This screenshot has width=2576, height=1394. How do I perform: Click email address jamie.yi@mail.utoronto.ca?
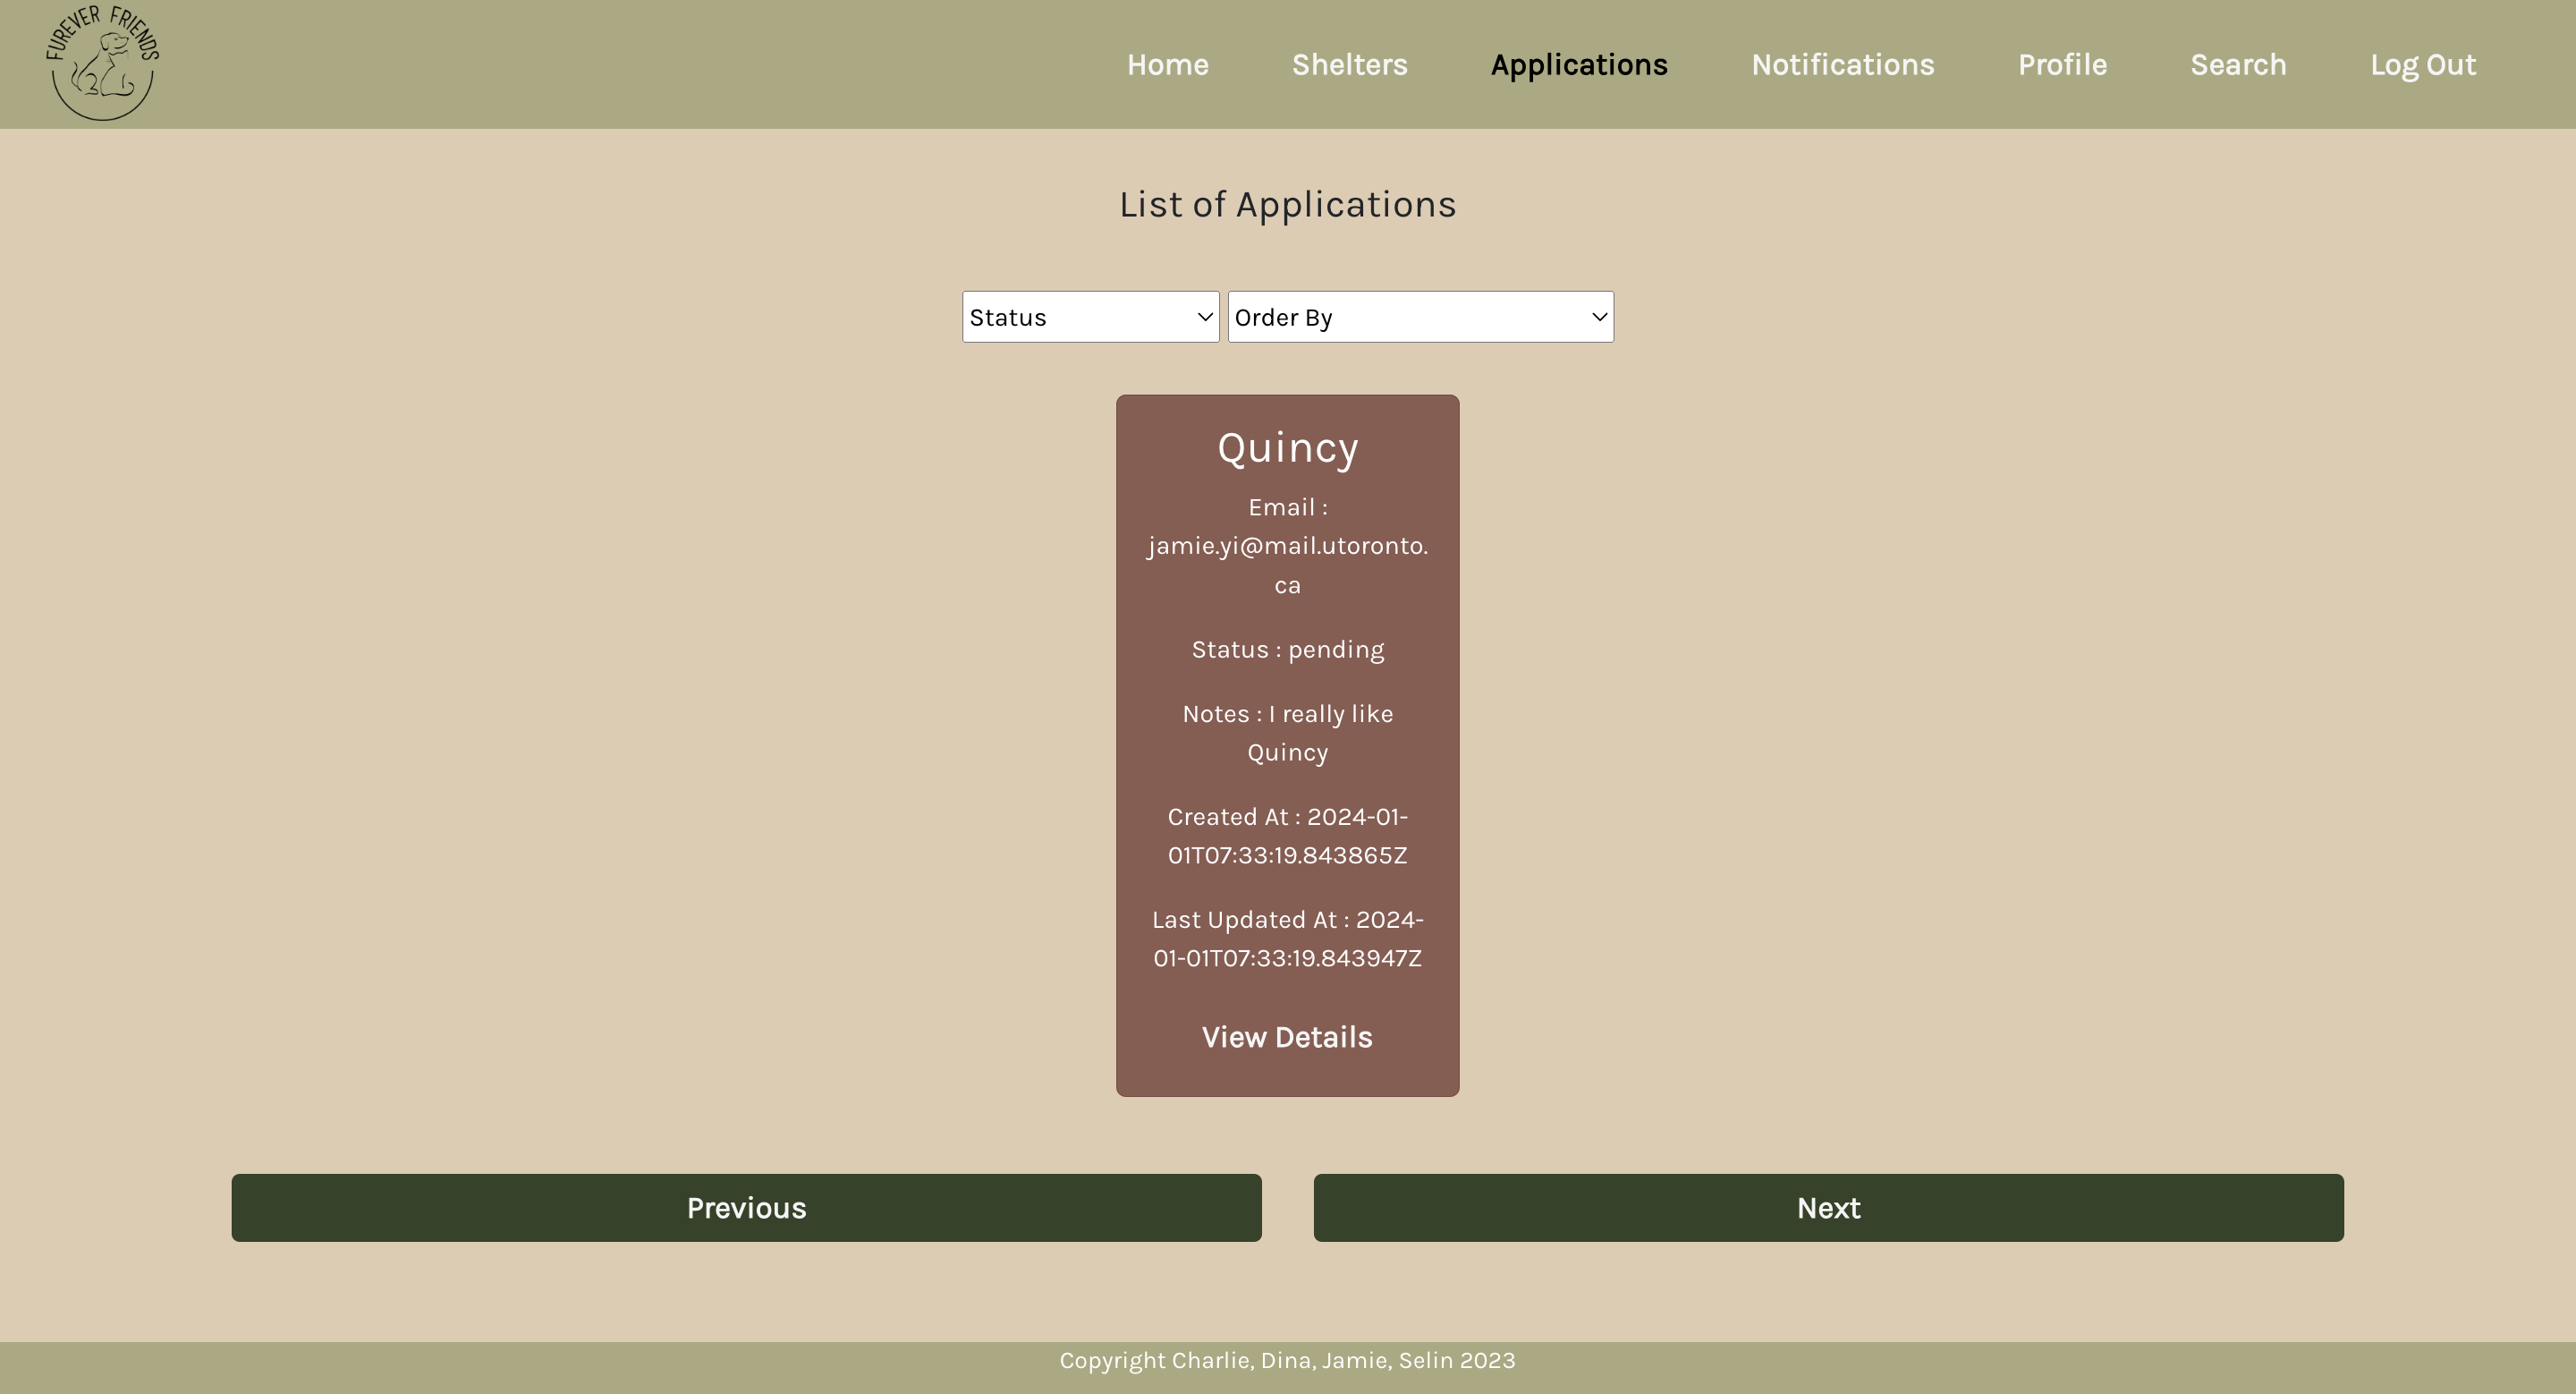1287,544
